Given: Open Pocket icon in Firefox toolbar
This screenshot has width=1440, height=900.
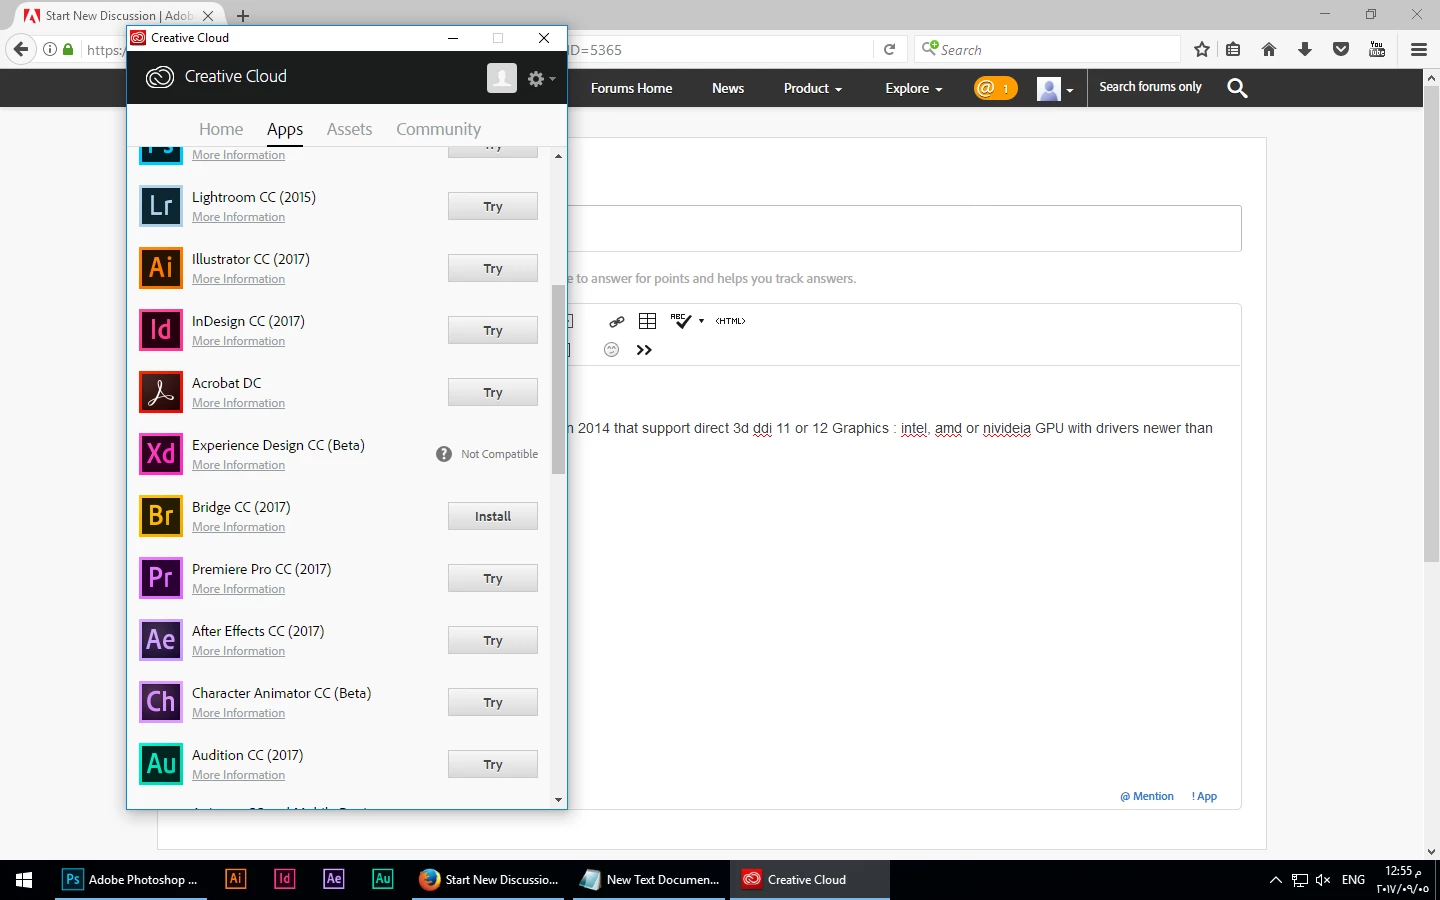Looking at the screenshot, I should tap(1341, 49).
